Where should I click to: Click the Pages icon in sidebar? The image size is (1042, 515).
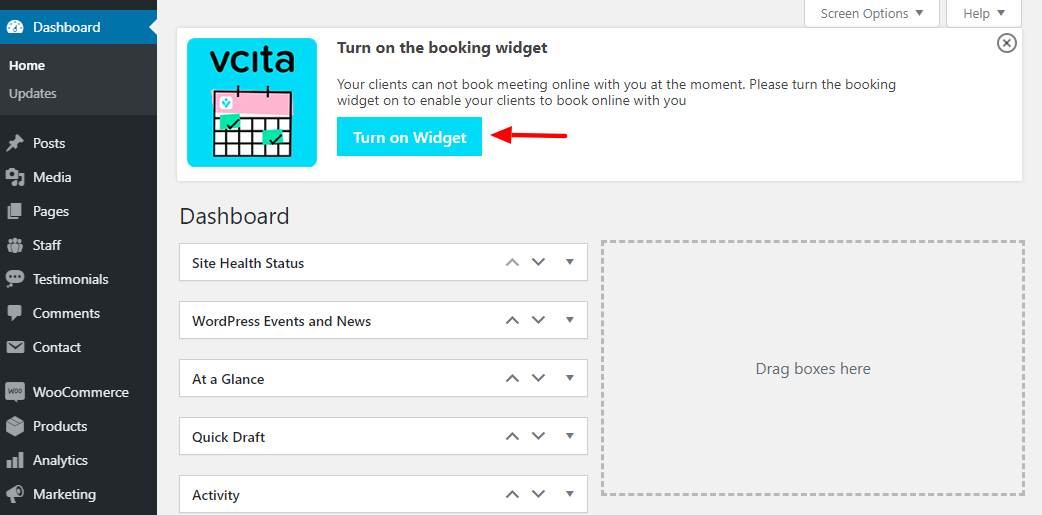(x=15, y=211)
